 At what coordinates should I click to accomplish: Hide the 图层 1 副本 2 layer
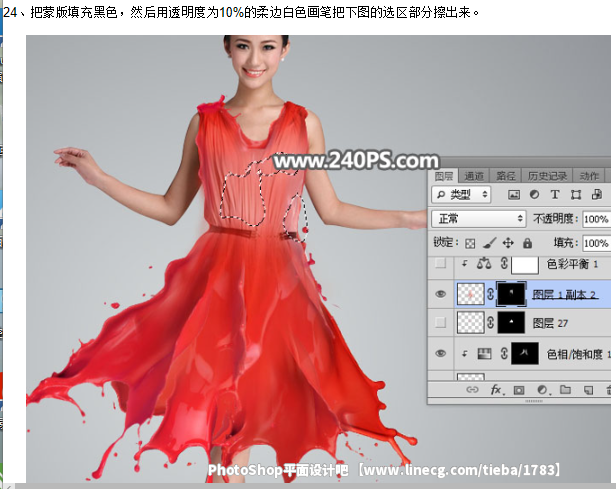tap(441, 294)
